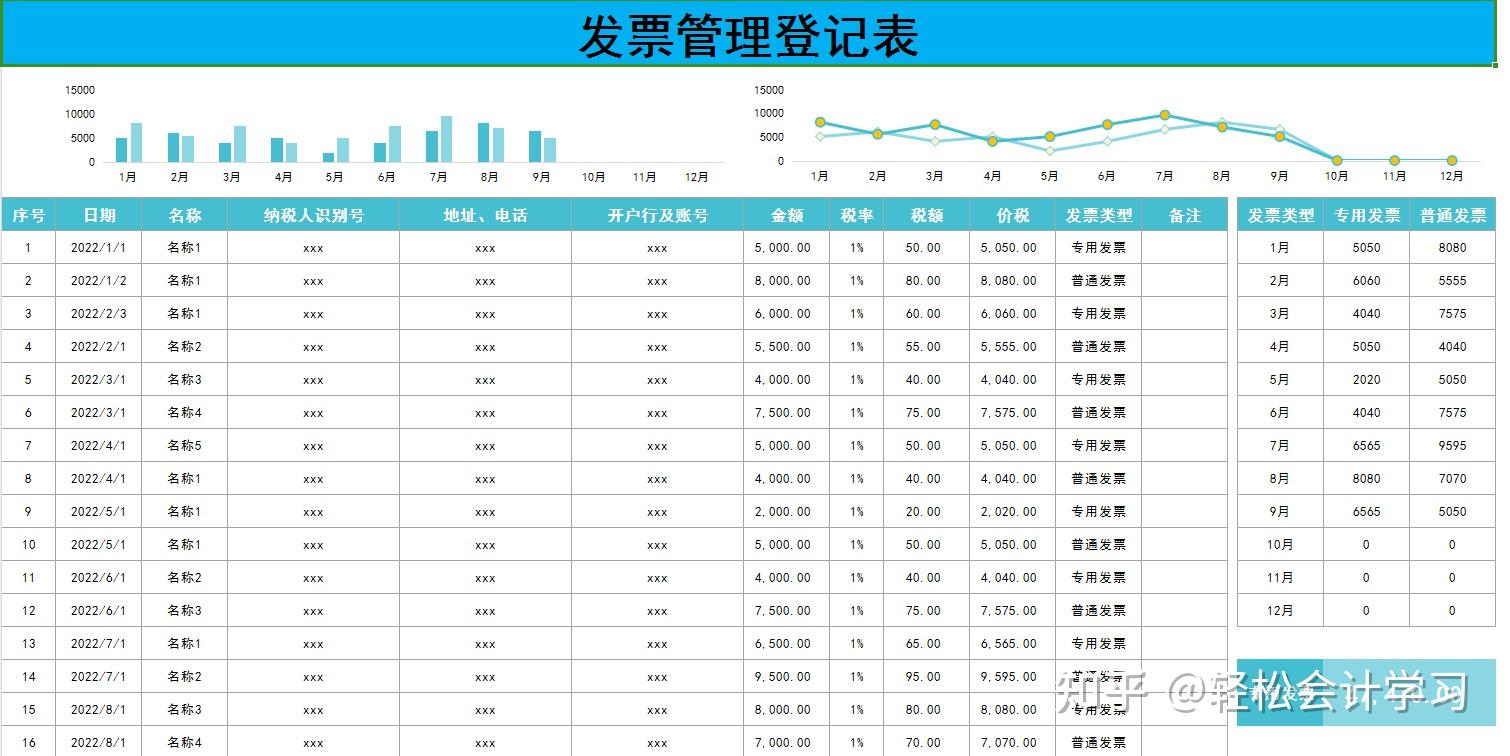Click the 税率 column header
Image resolution: width=1510 pixels, height=756 pixels.
[856, 215]
